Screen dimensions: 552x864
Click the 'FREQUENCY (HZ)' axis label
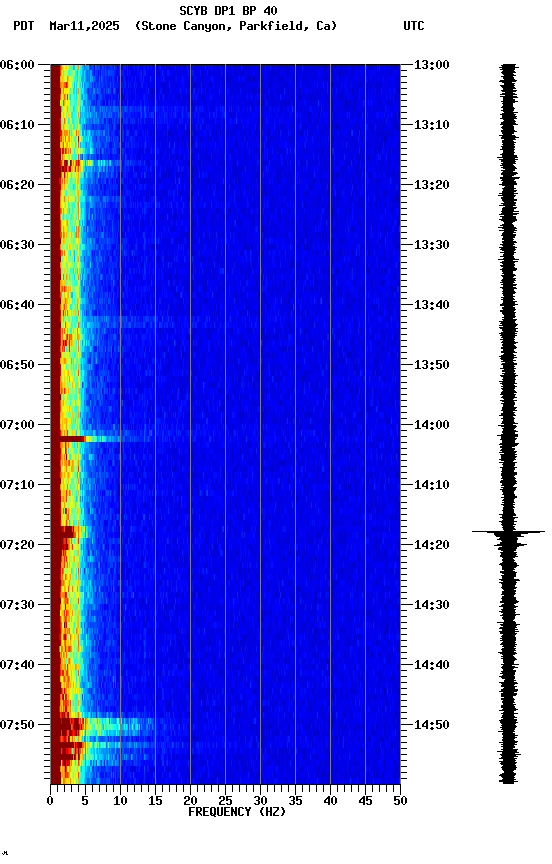[237, 812]
